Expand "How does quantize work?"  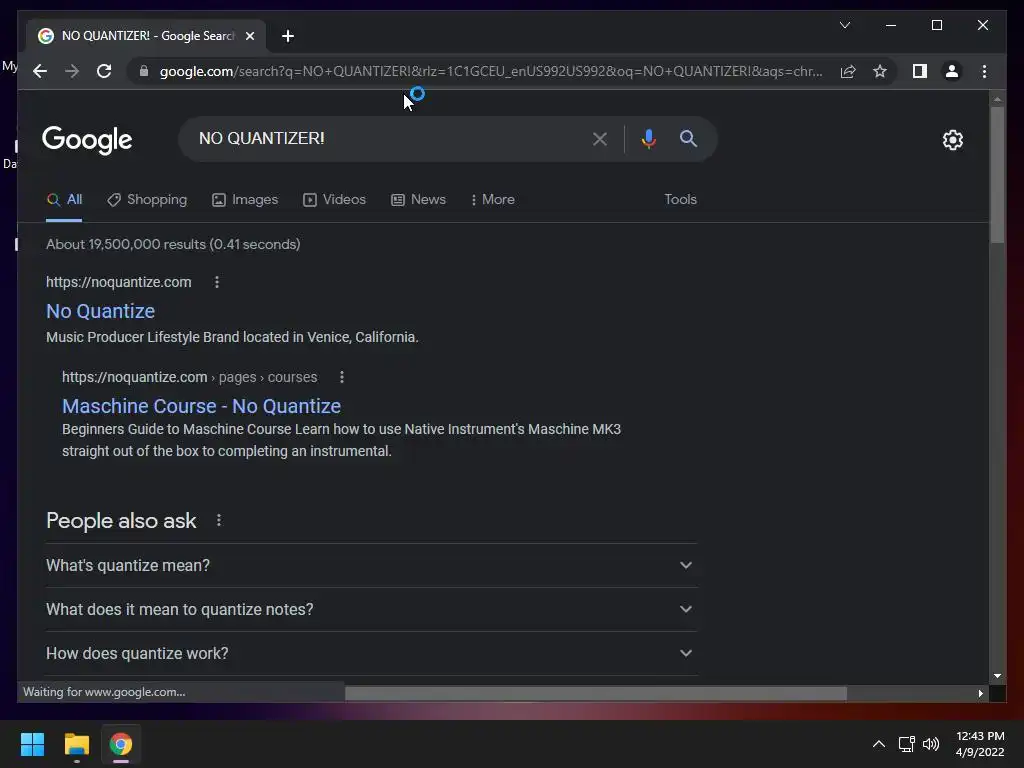pyautogui.click(x=371, y=653)
